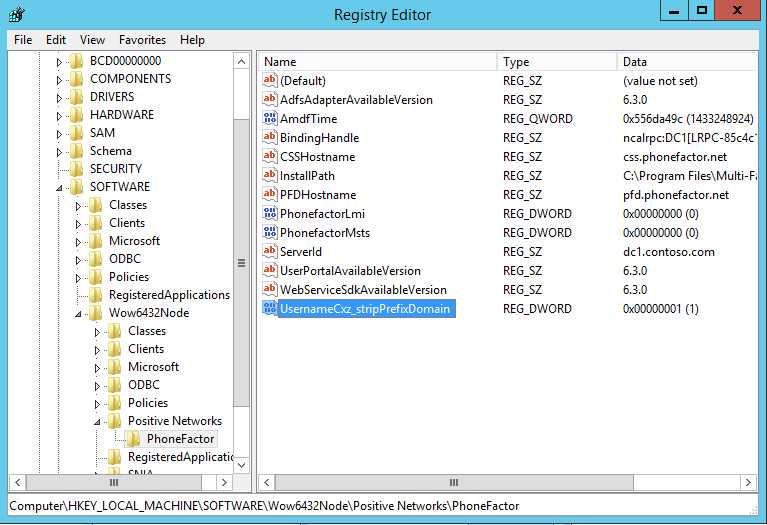
Task: Click the REG_QWORD type cell
Action: click(x=538, y=119)
